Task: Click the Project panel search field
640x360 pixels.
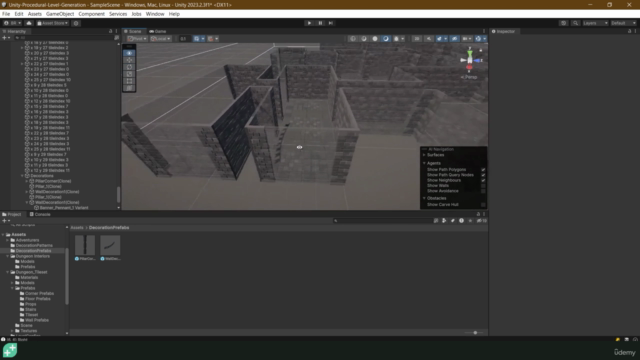Action: 382,220
